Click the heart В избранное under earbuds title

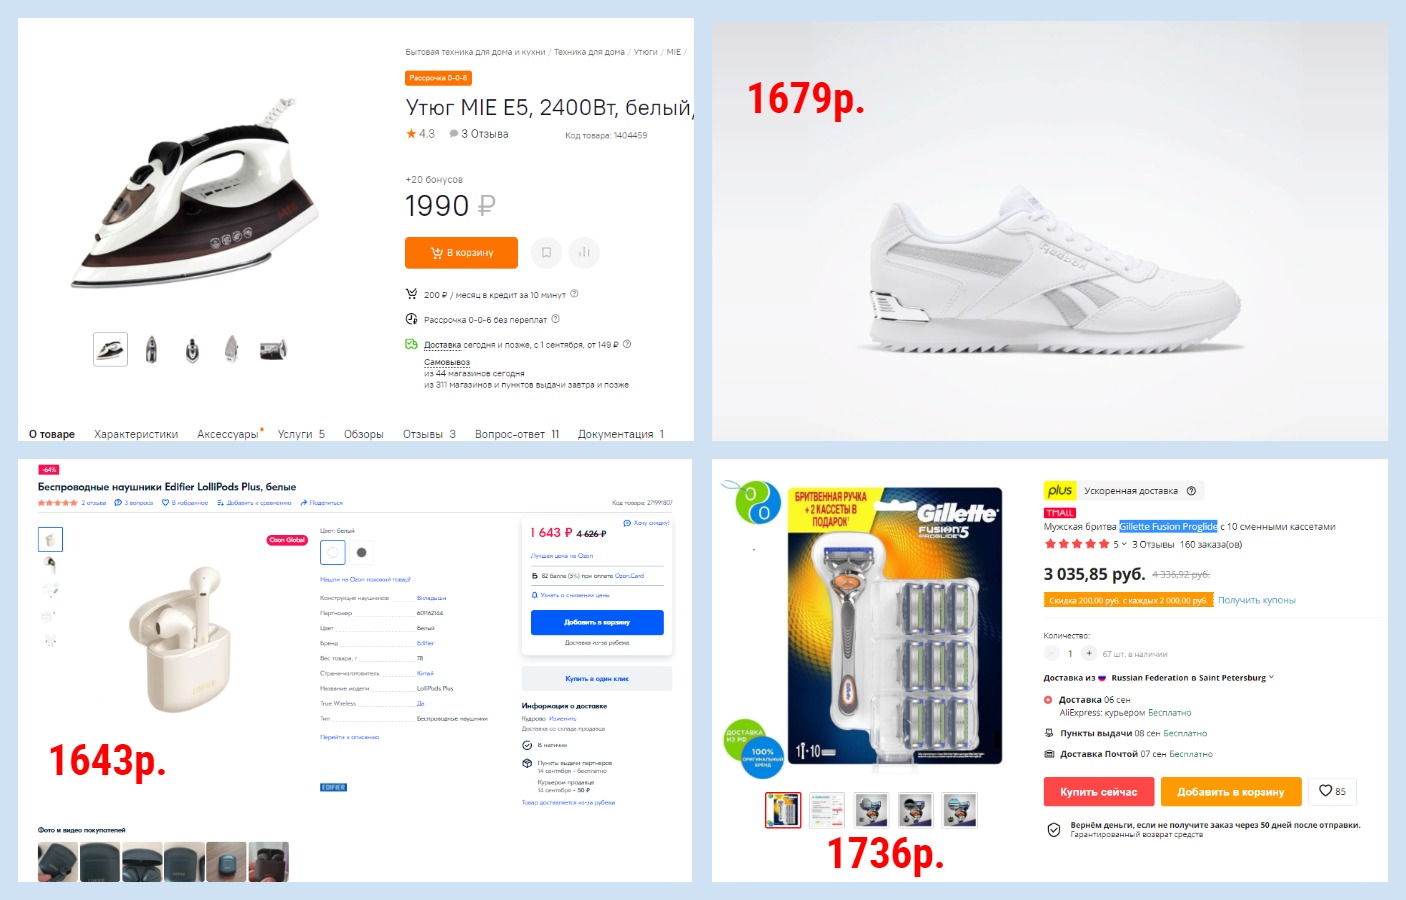pos(185,503)
